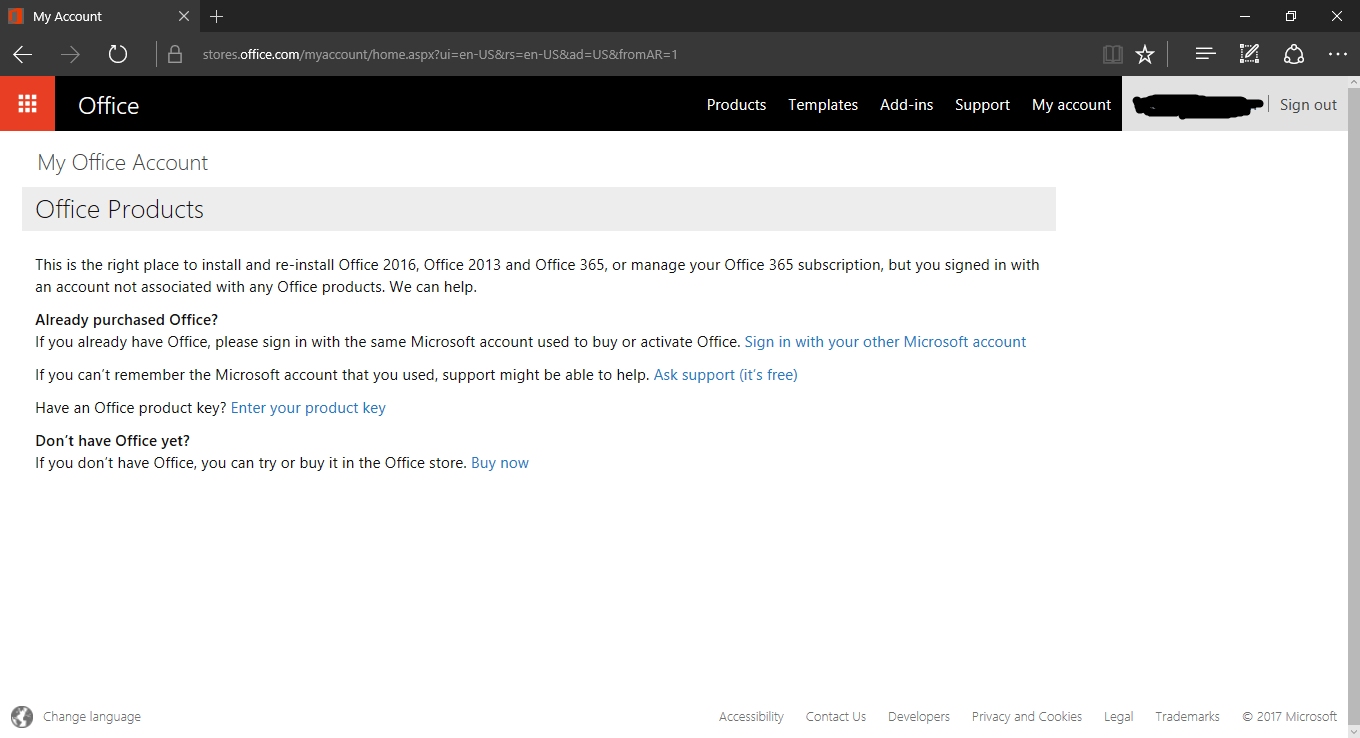Click the browser forward arrow

pos(70,54)
